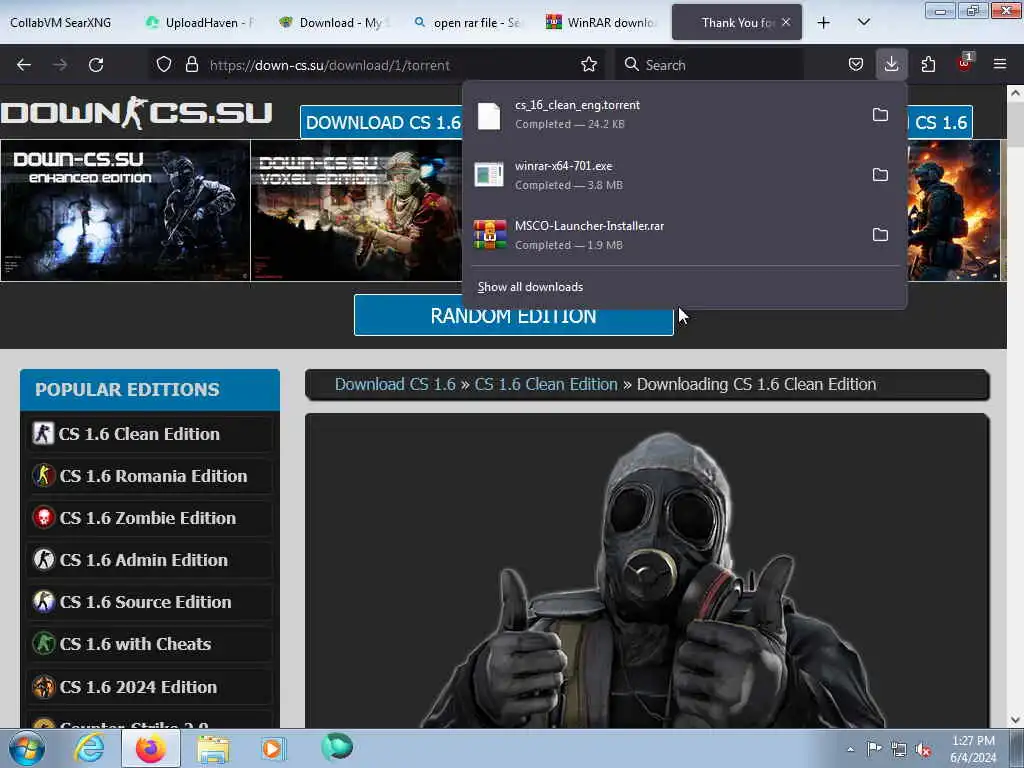
Task: Click the DOWN-CS.SU site logo
Action: coord(136,112)
